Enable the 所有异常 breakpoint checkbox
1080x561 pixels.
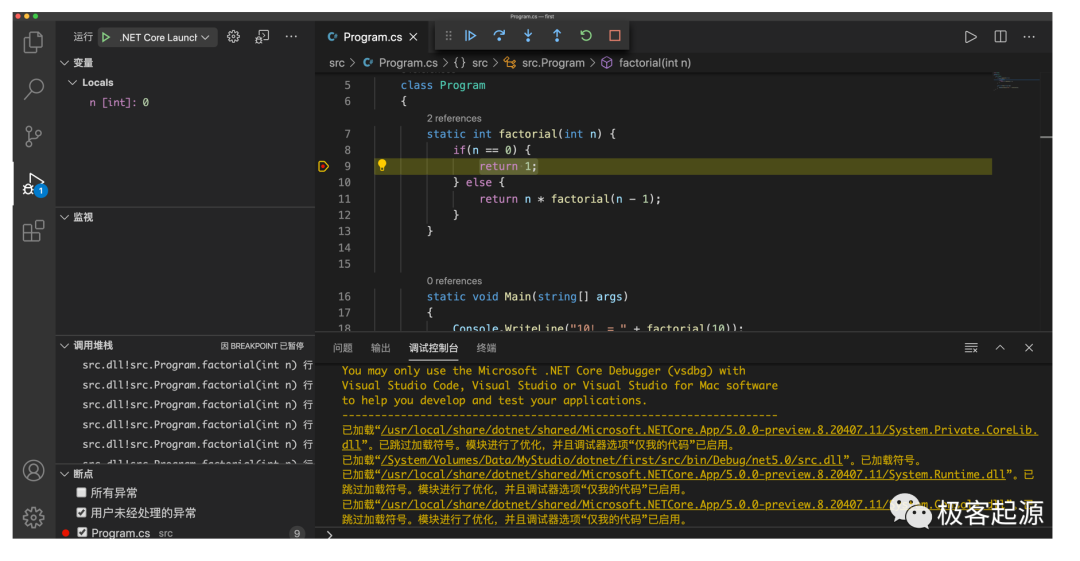point(82,493)
